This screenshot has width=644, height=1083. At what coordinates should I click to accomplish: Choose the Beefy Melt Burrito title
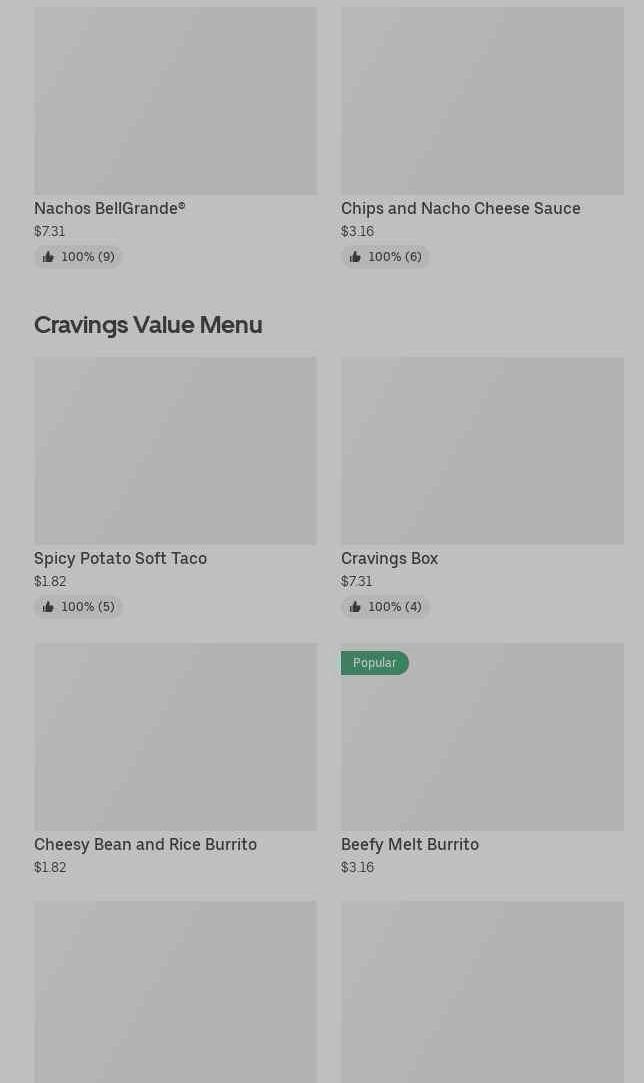(409, 844)
